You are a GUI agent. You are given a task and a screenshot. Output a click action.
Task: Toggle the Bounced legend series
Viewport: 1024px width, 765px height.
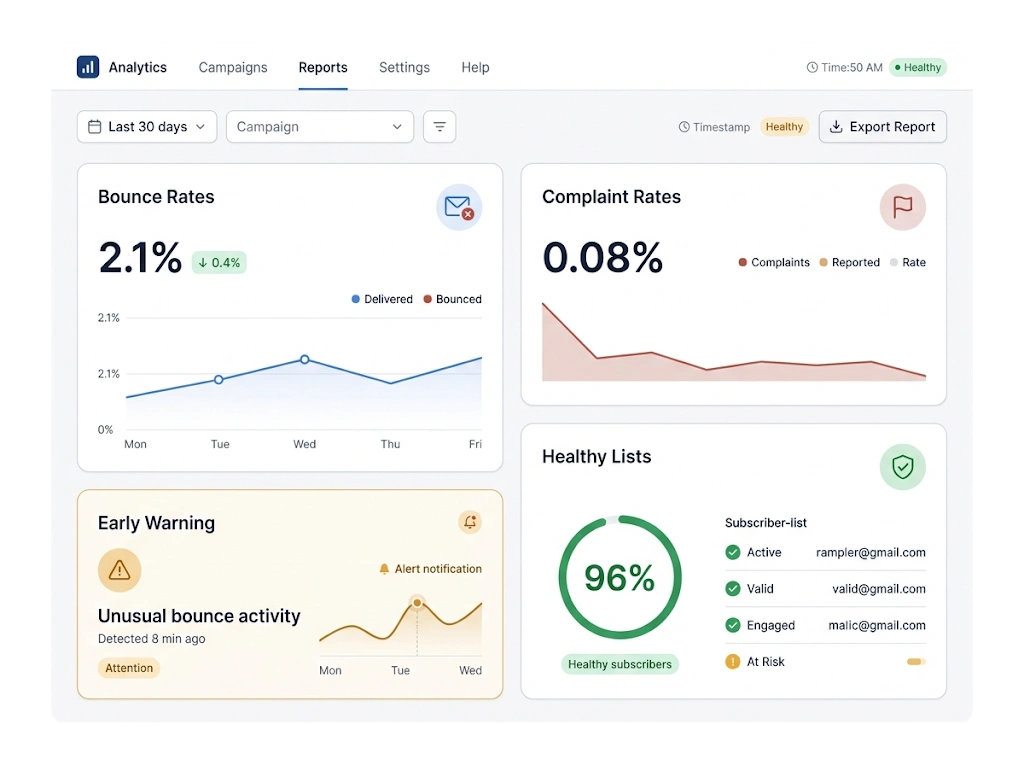[x=453, y=299]
